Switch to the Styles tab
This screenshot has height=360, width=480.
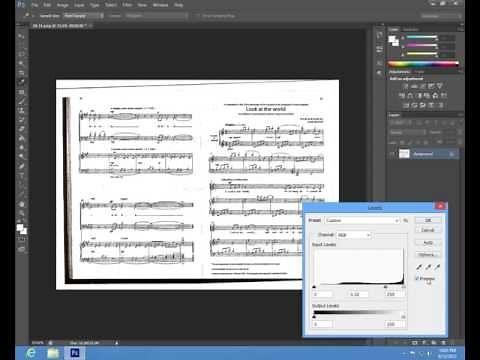[x=419, y=72]
